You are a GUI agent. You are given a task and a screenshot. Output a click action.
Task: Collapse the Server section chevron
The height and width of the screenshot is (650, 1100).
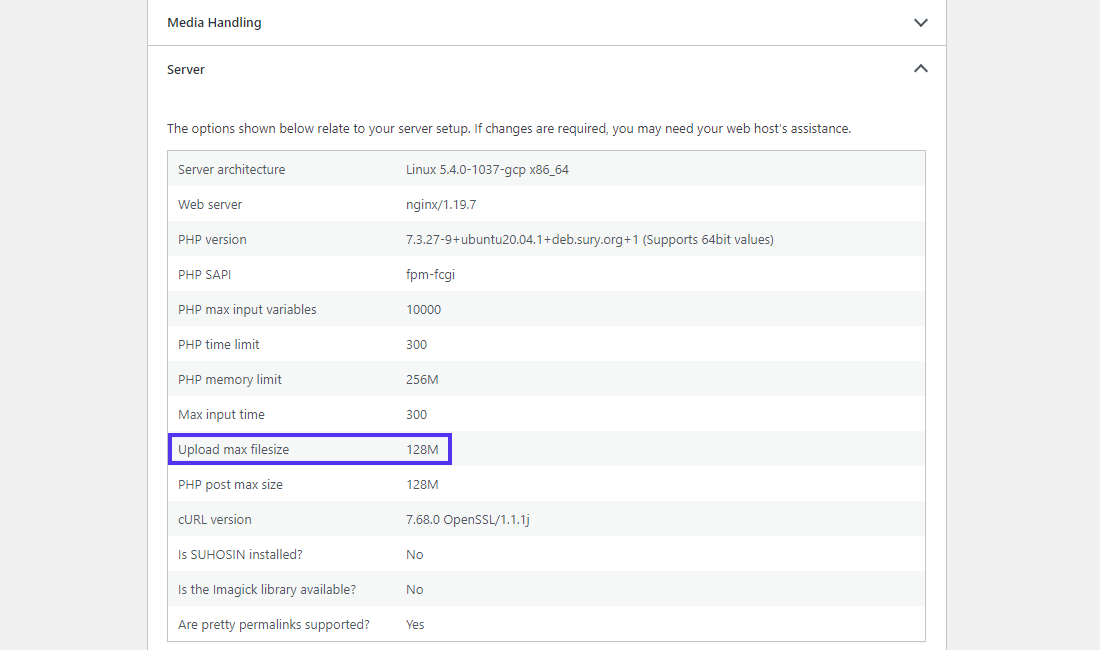click(920, 69)
